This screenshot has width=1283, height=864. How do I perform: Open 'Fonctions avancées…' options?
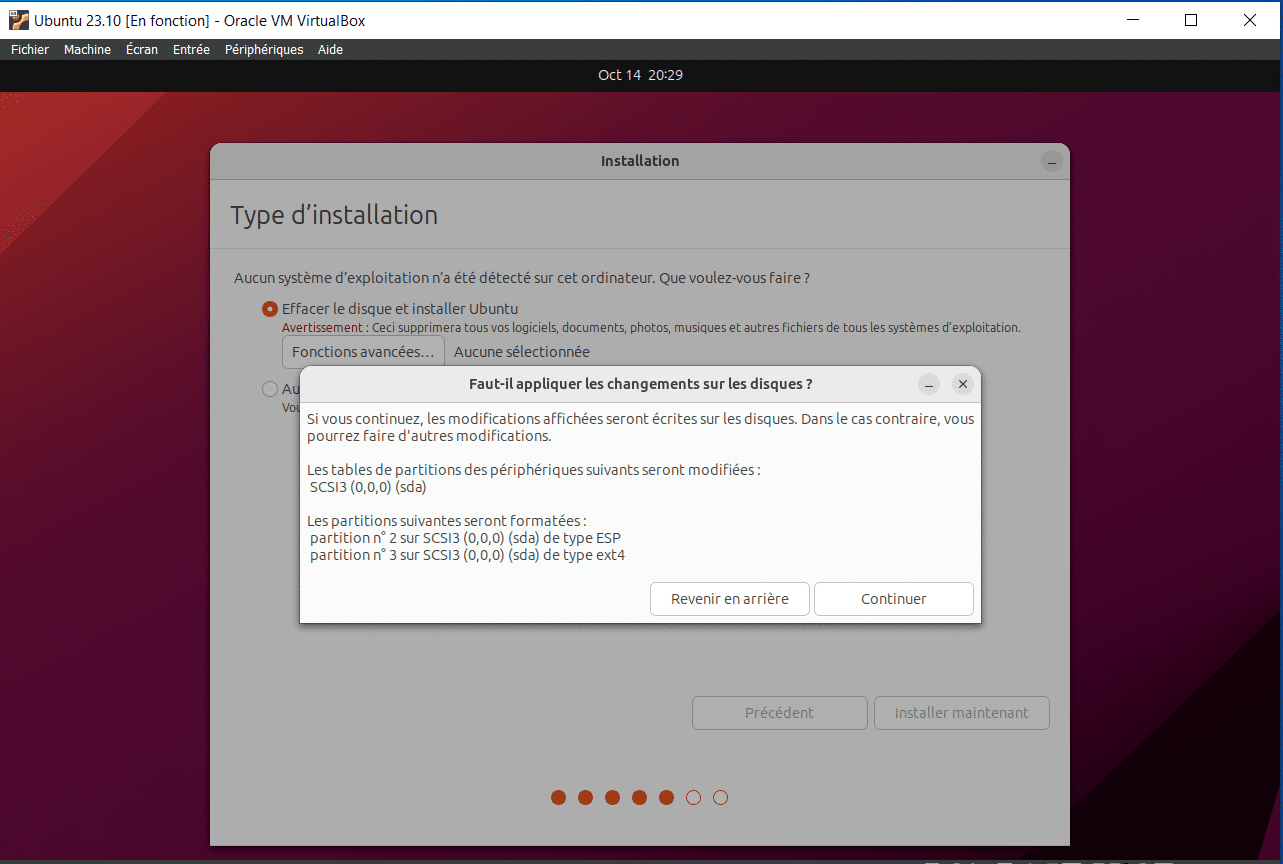362,351
